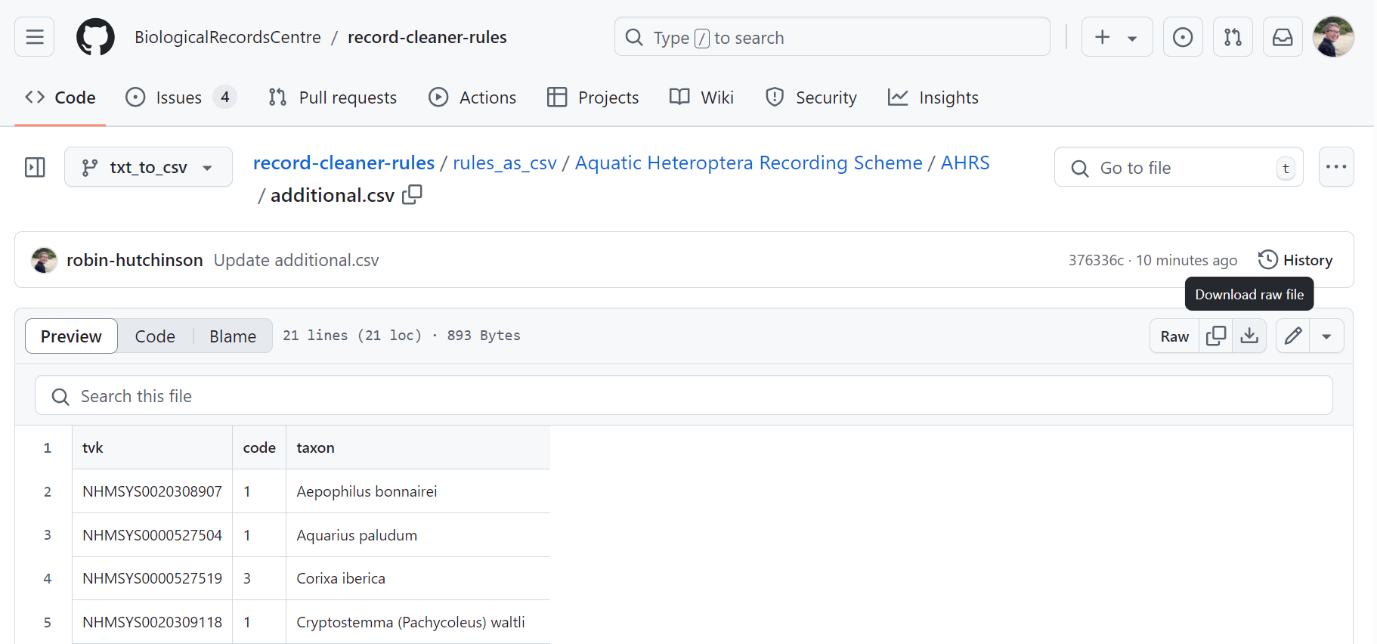Open your pull requests from the header
The image size is (1377, 644).
1232,36
